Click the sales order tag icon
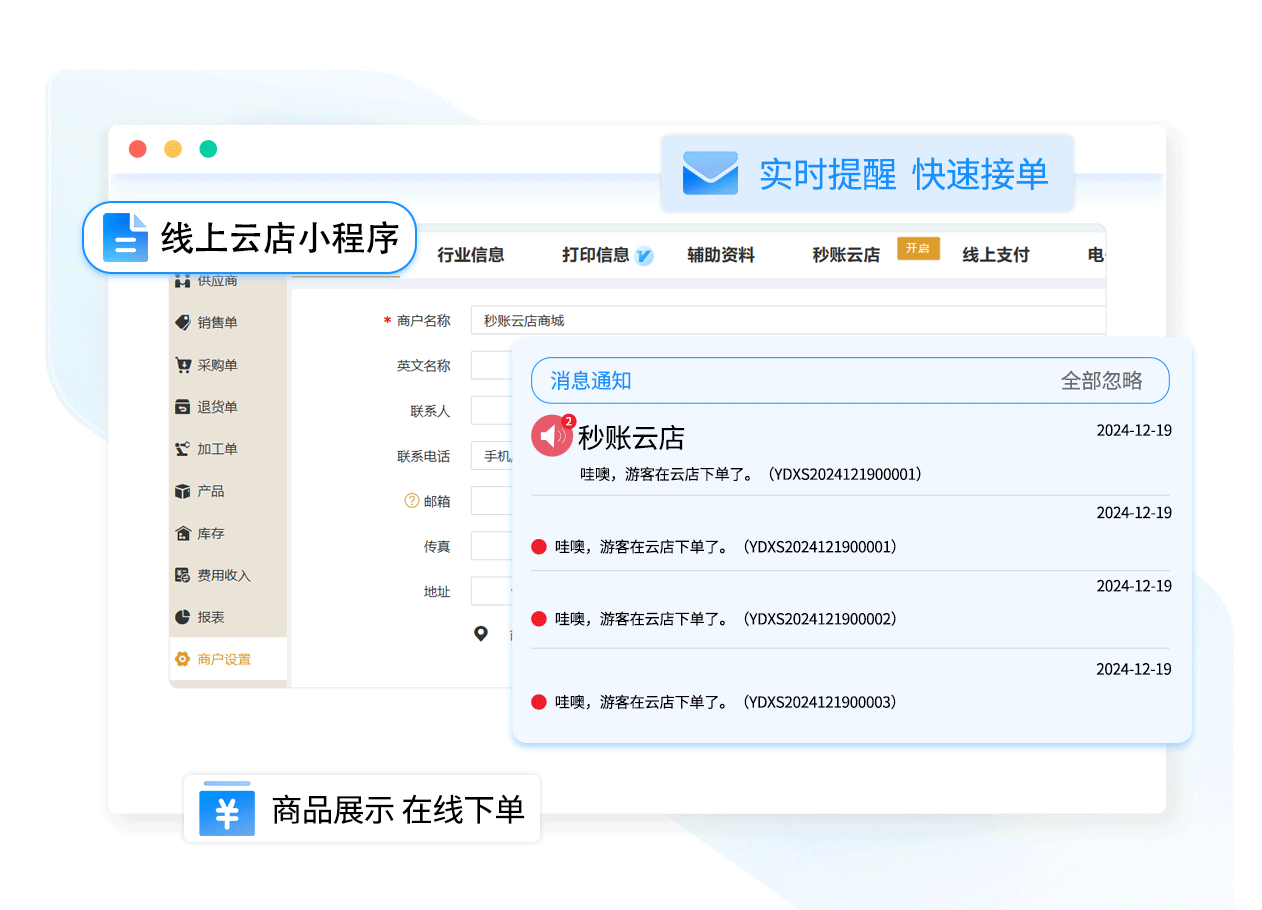This screenshot has width=1262, height=910. point(182,323)
